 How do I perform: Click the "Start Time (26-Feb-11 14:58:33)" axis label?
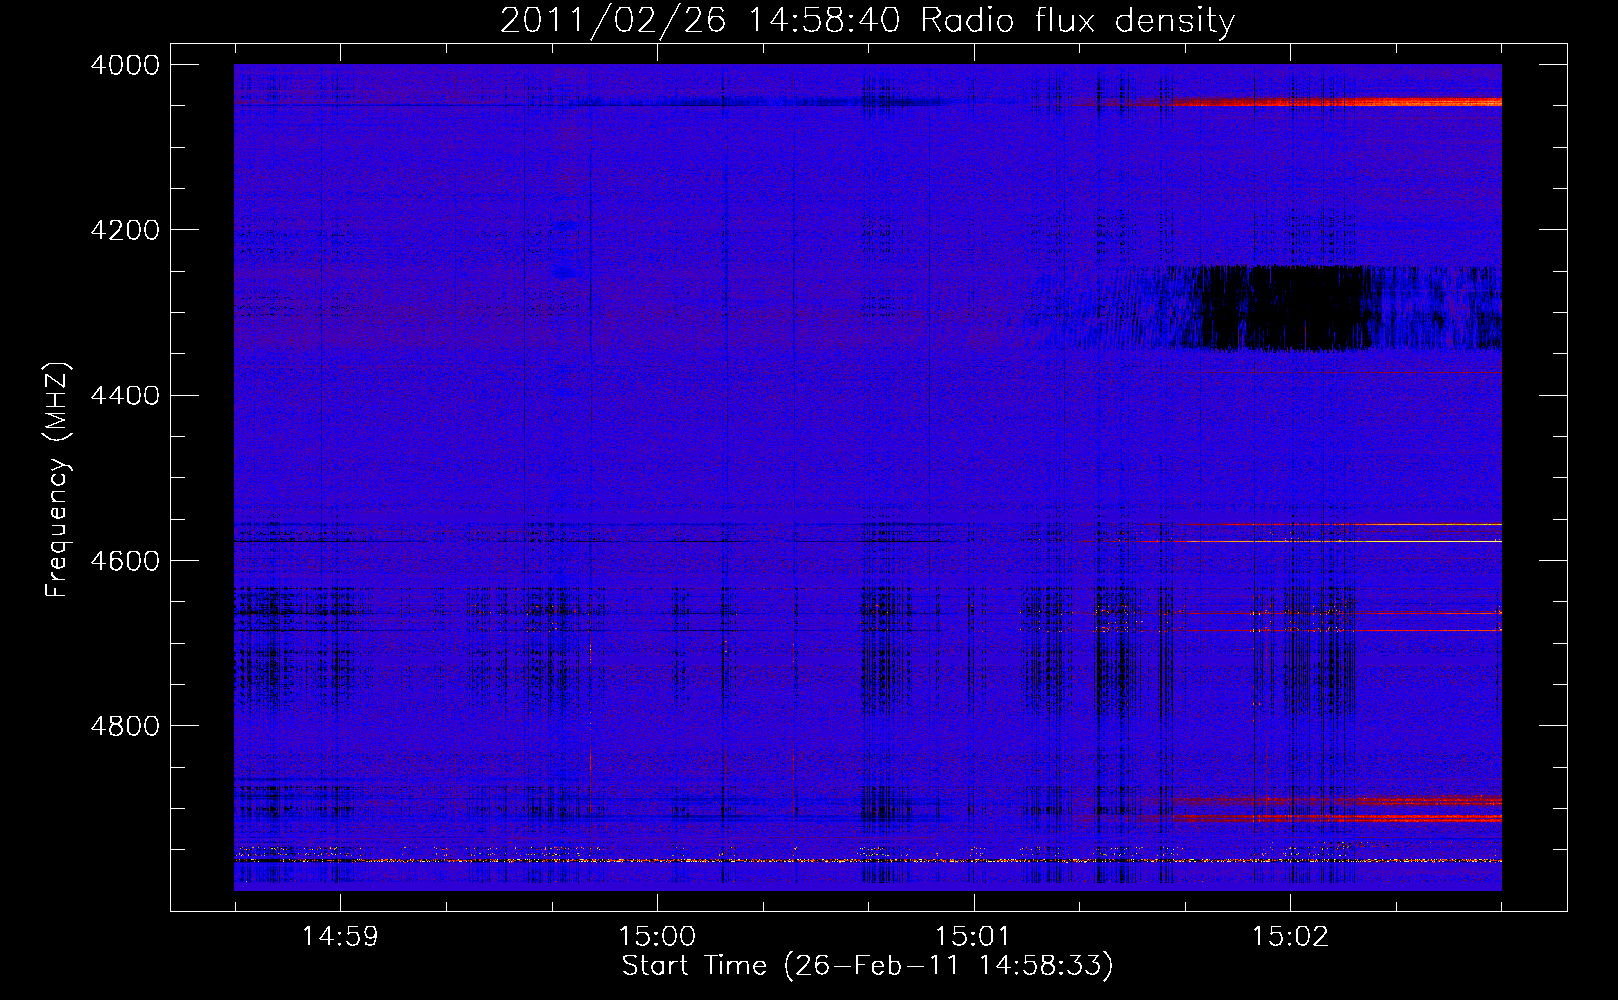tap(867, 966)
